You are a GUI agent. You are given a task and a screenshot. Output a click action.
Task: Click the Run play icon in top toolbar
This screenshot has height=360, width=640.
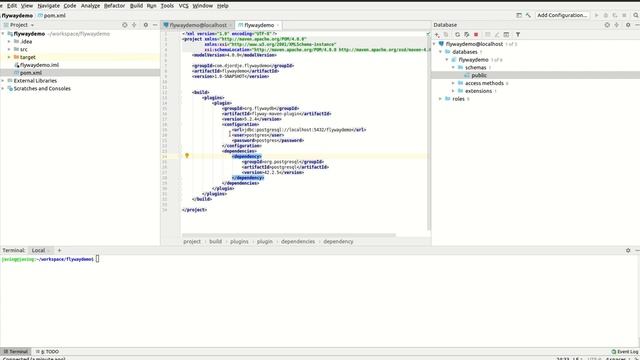[596, 15]
